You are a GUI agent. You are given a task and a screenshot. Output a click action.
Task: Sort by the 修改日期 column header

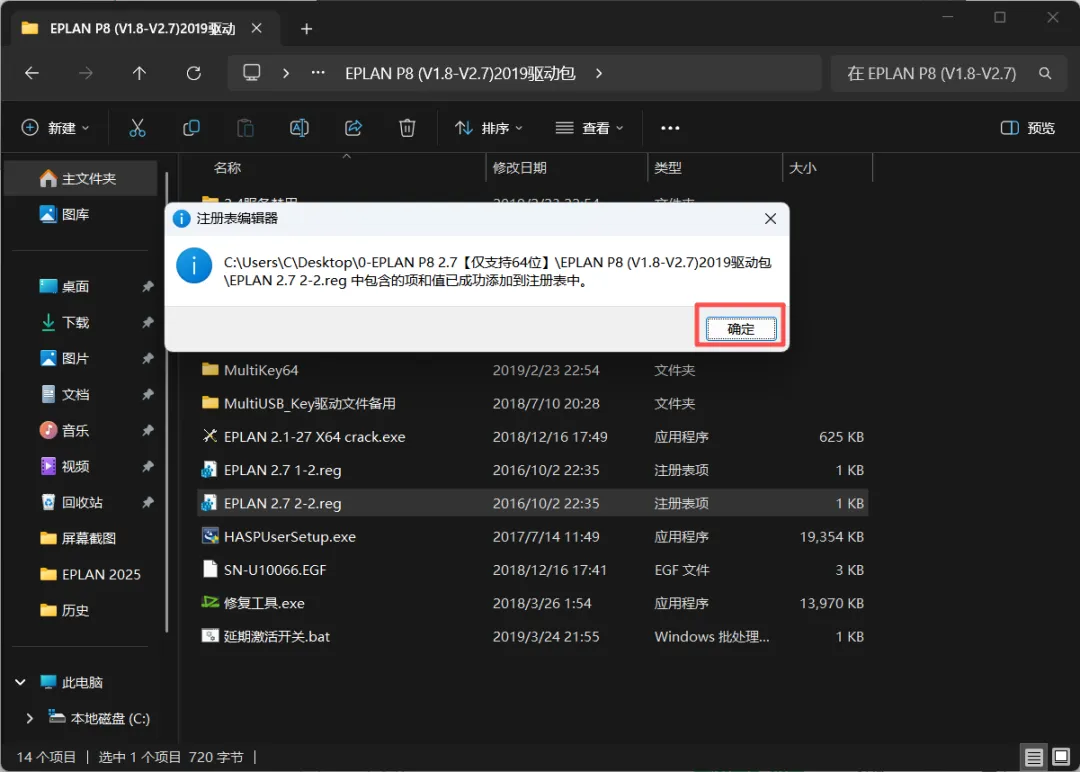[519, 168]
